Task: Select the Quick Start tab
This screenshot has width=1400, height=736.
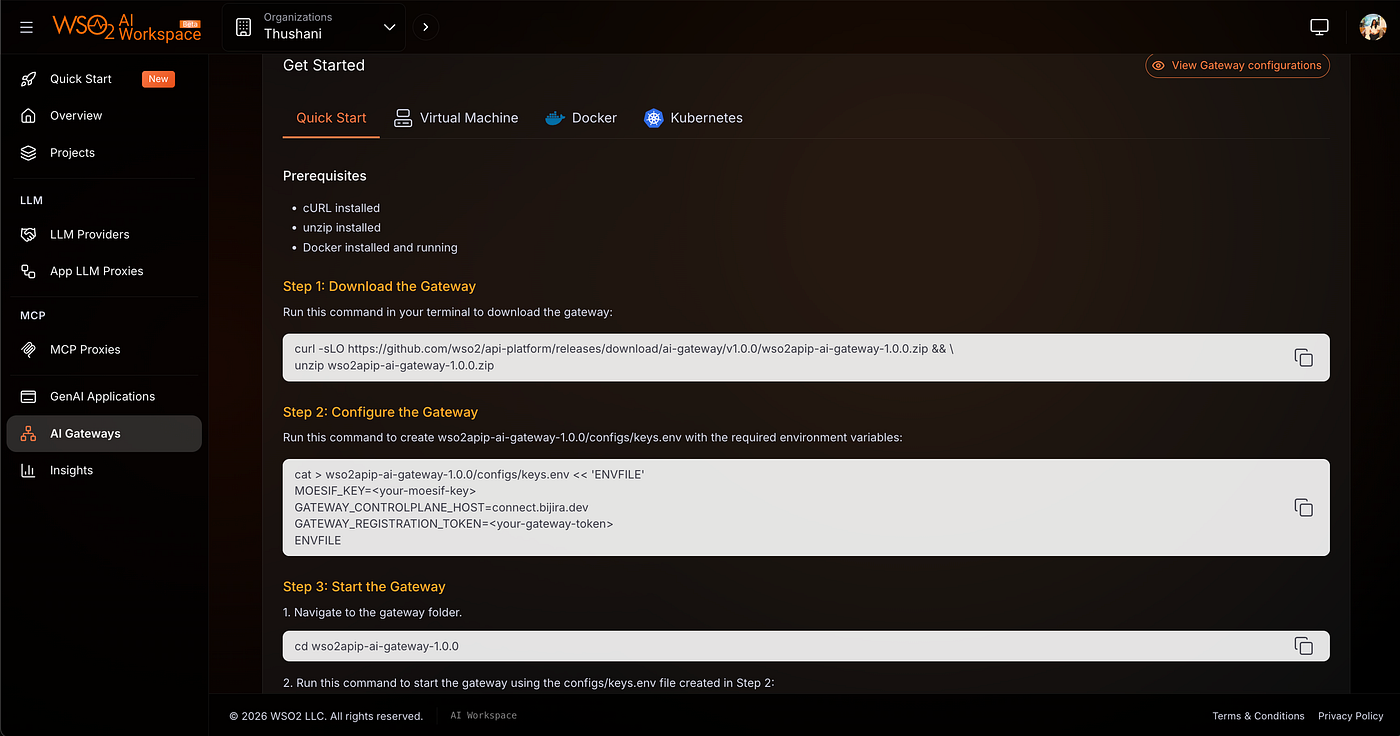Action: click(331, 118)
